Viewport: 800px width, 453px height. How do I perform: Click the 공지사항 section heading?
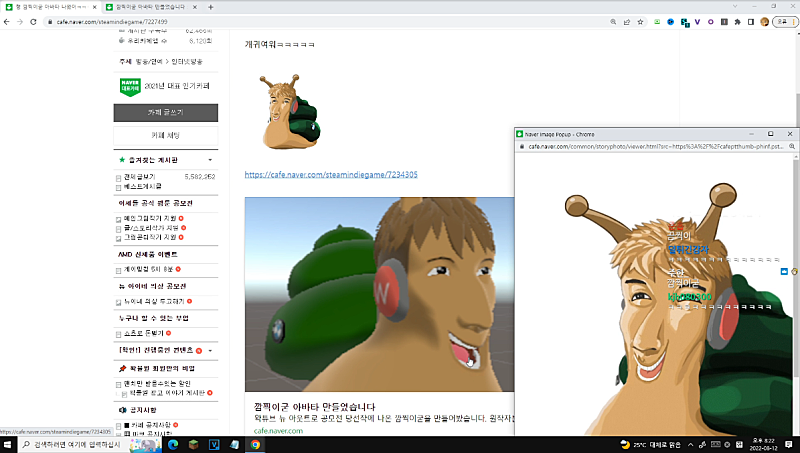pyautogui.click(x=143, y=410)
